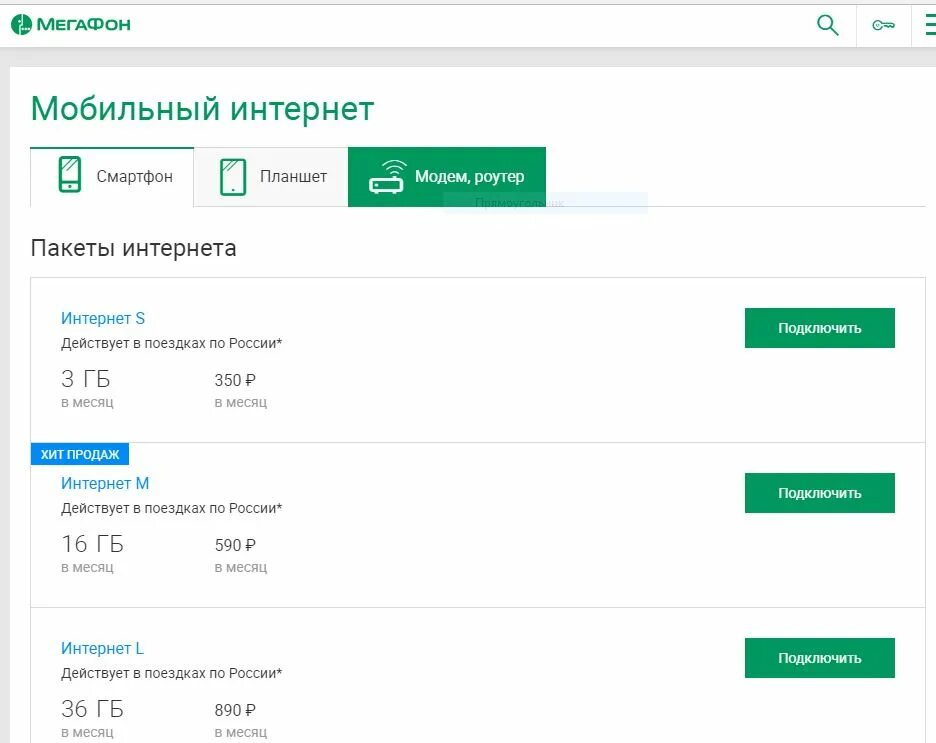This screenshot has height=743, width=936.
Task: Switch to the Смартфон tab
Action: (x=112, y=177)
